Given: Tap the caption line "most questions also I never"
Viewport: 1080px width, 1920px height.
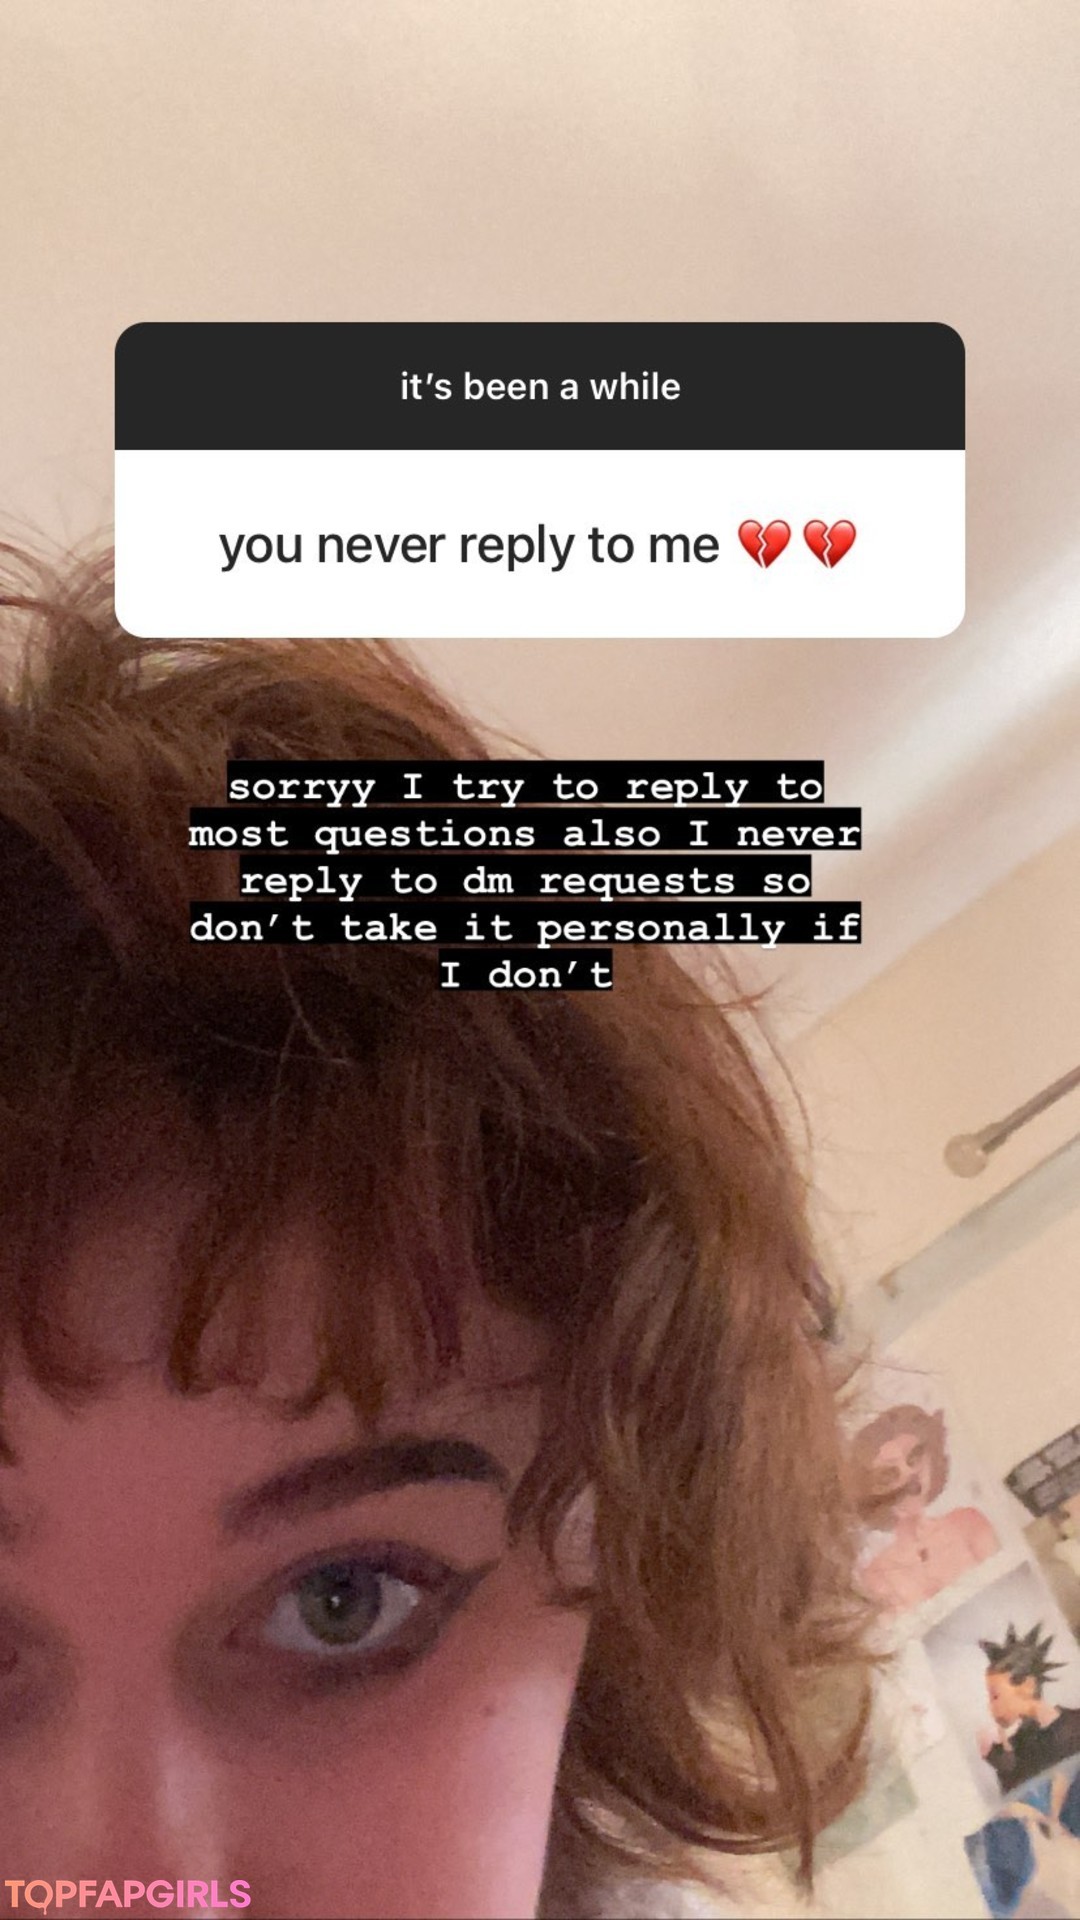Looking at the screenshot, I should (x=525, y=832).
